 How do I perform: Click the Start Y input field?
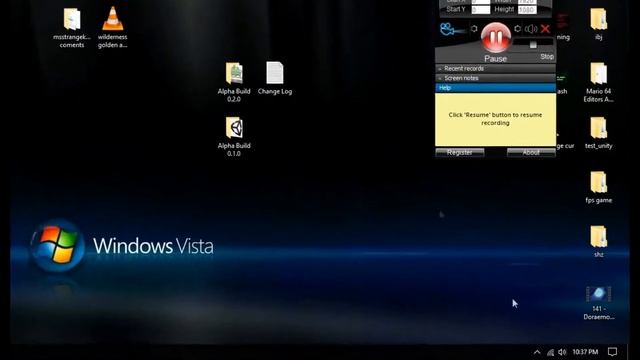point(481,9)
